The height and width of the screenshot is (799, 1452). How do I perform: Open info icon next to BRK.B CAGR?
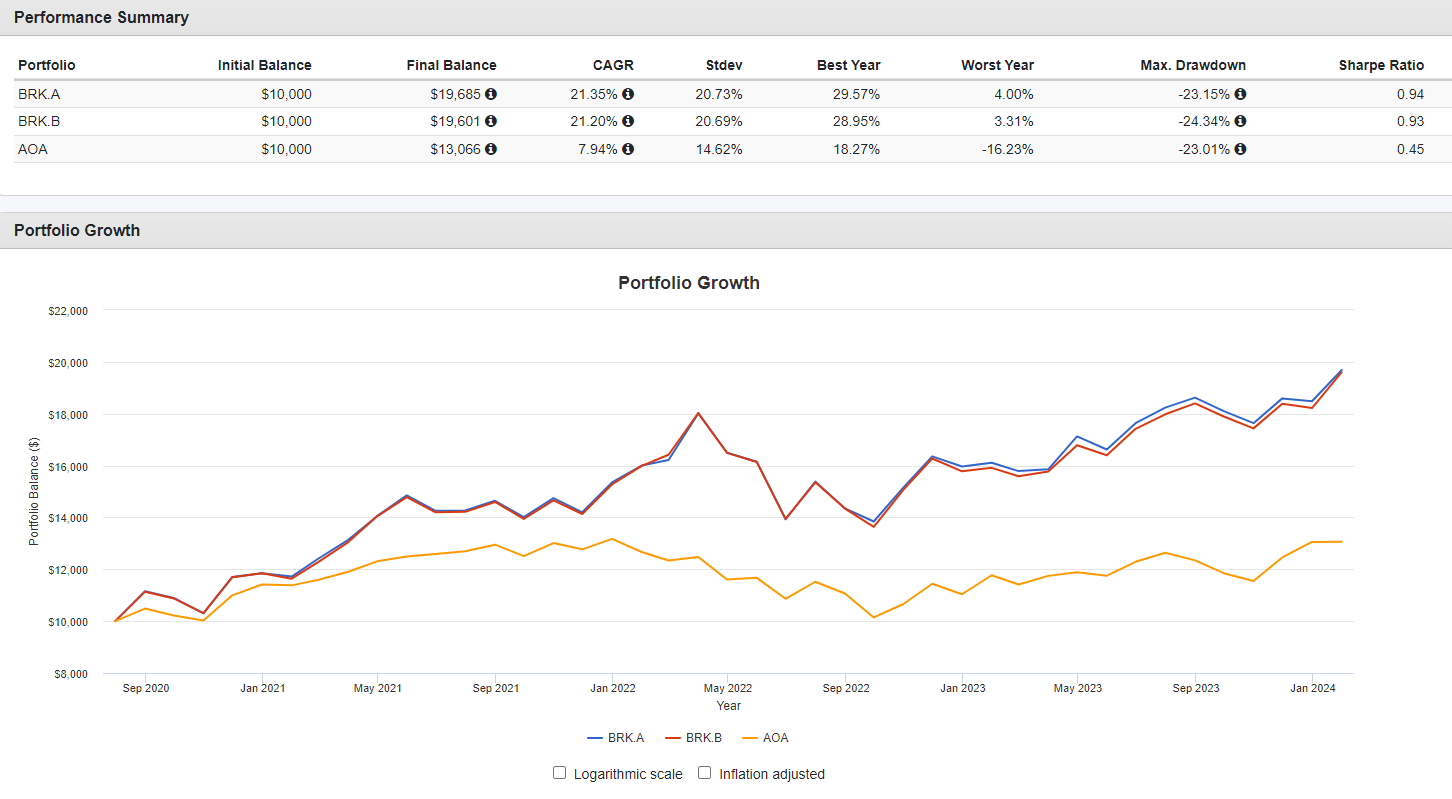tap(628, 121)
